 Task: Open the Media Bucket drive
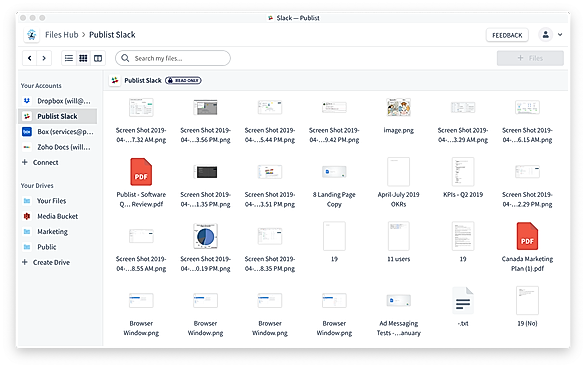[50, 216]
